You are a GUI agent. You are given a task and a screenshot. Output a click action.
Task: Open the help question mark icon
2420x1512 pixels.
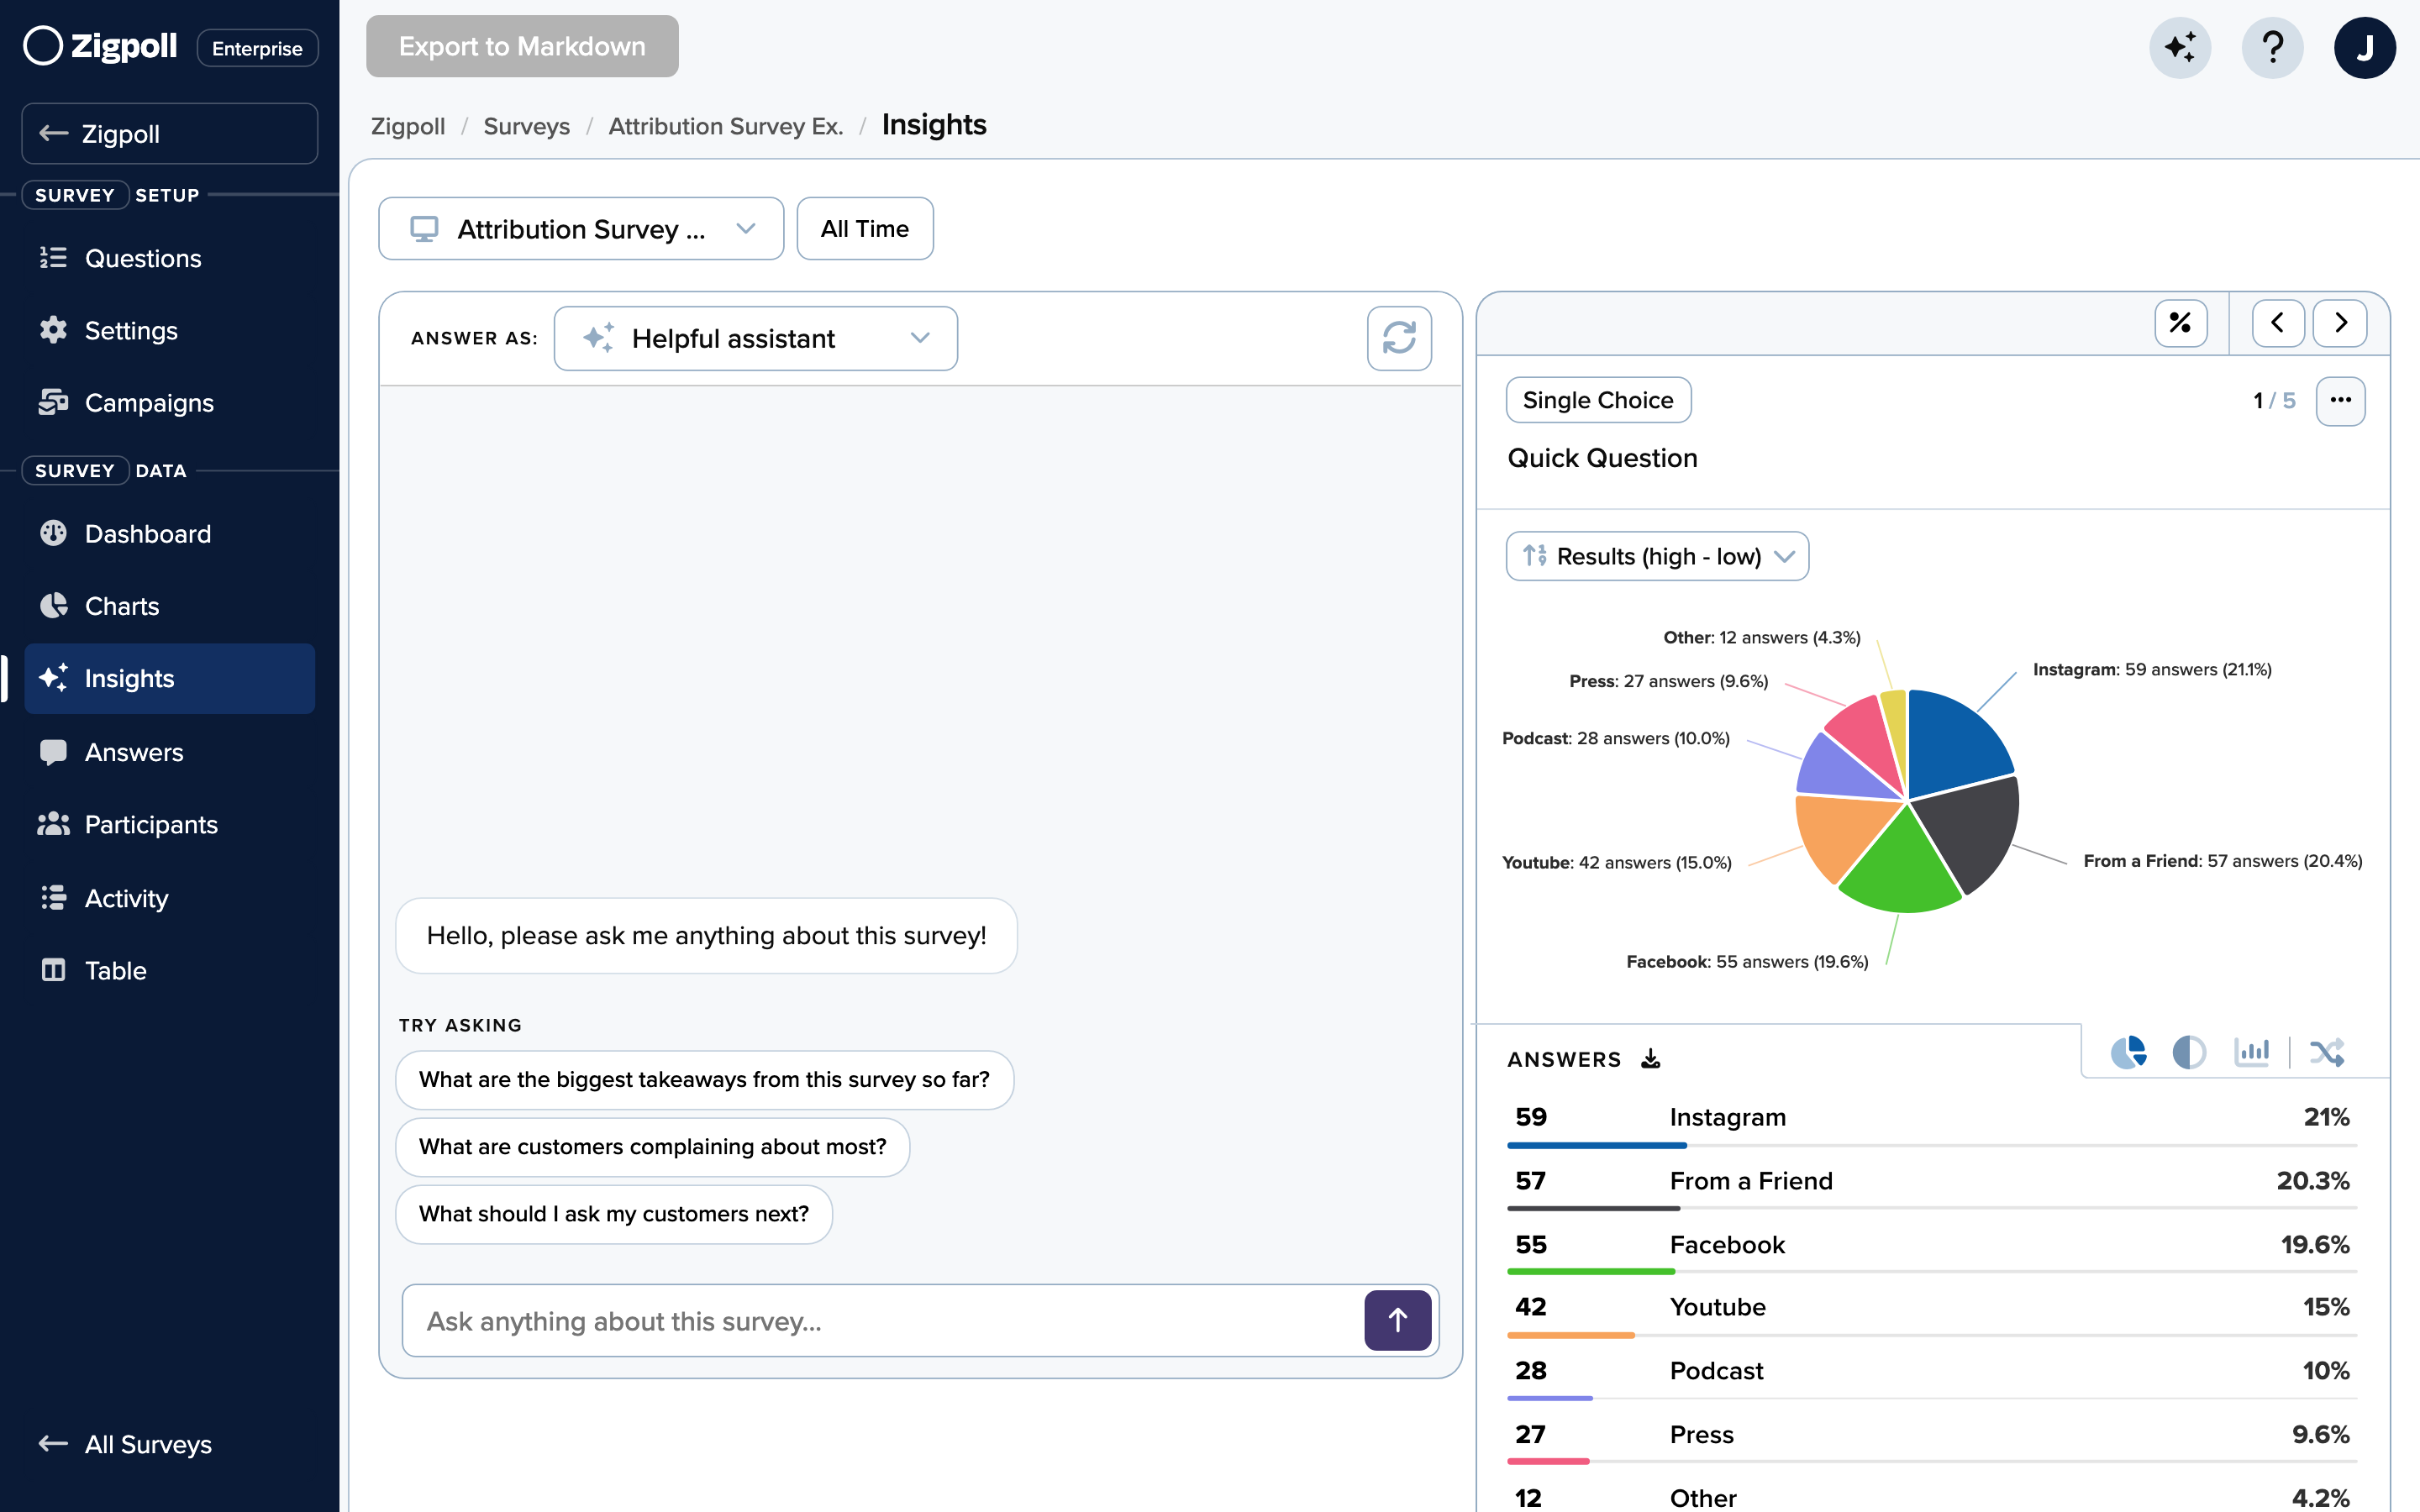pos(2272,47)
